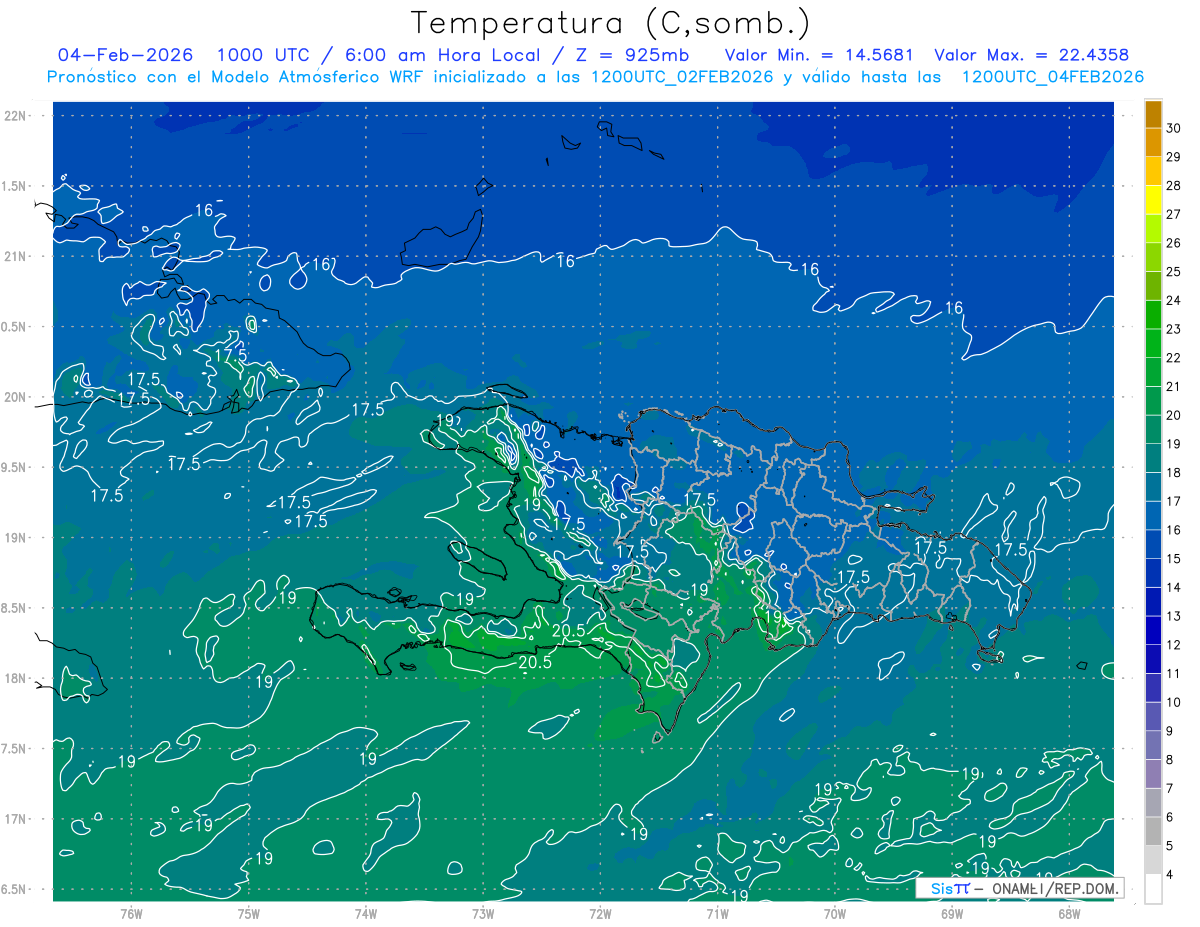This screenshot has width=1200, height=927.
Task: Click the "0.5N" latitude label
Action: point(12,327)
